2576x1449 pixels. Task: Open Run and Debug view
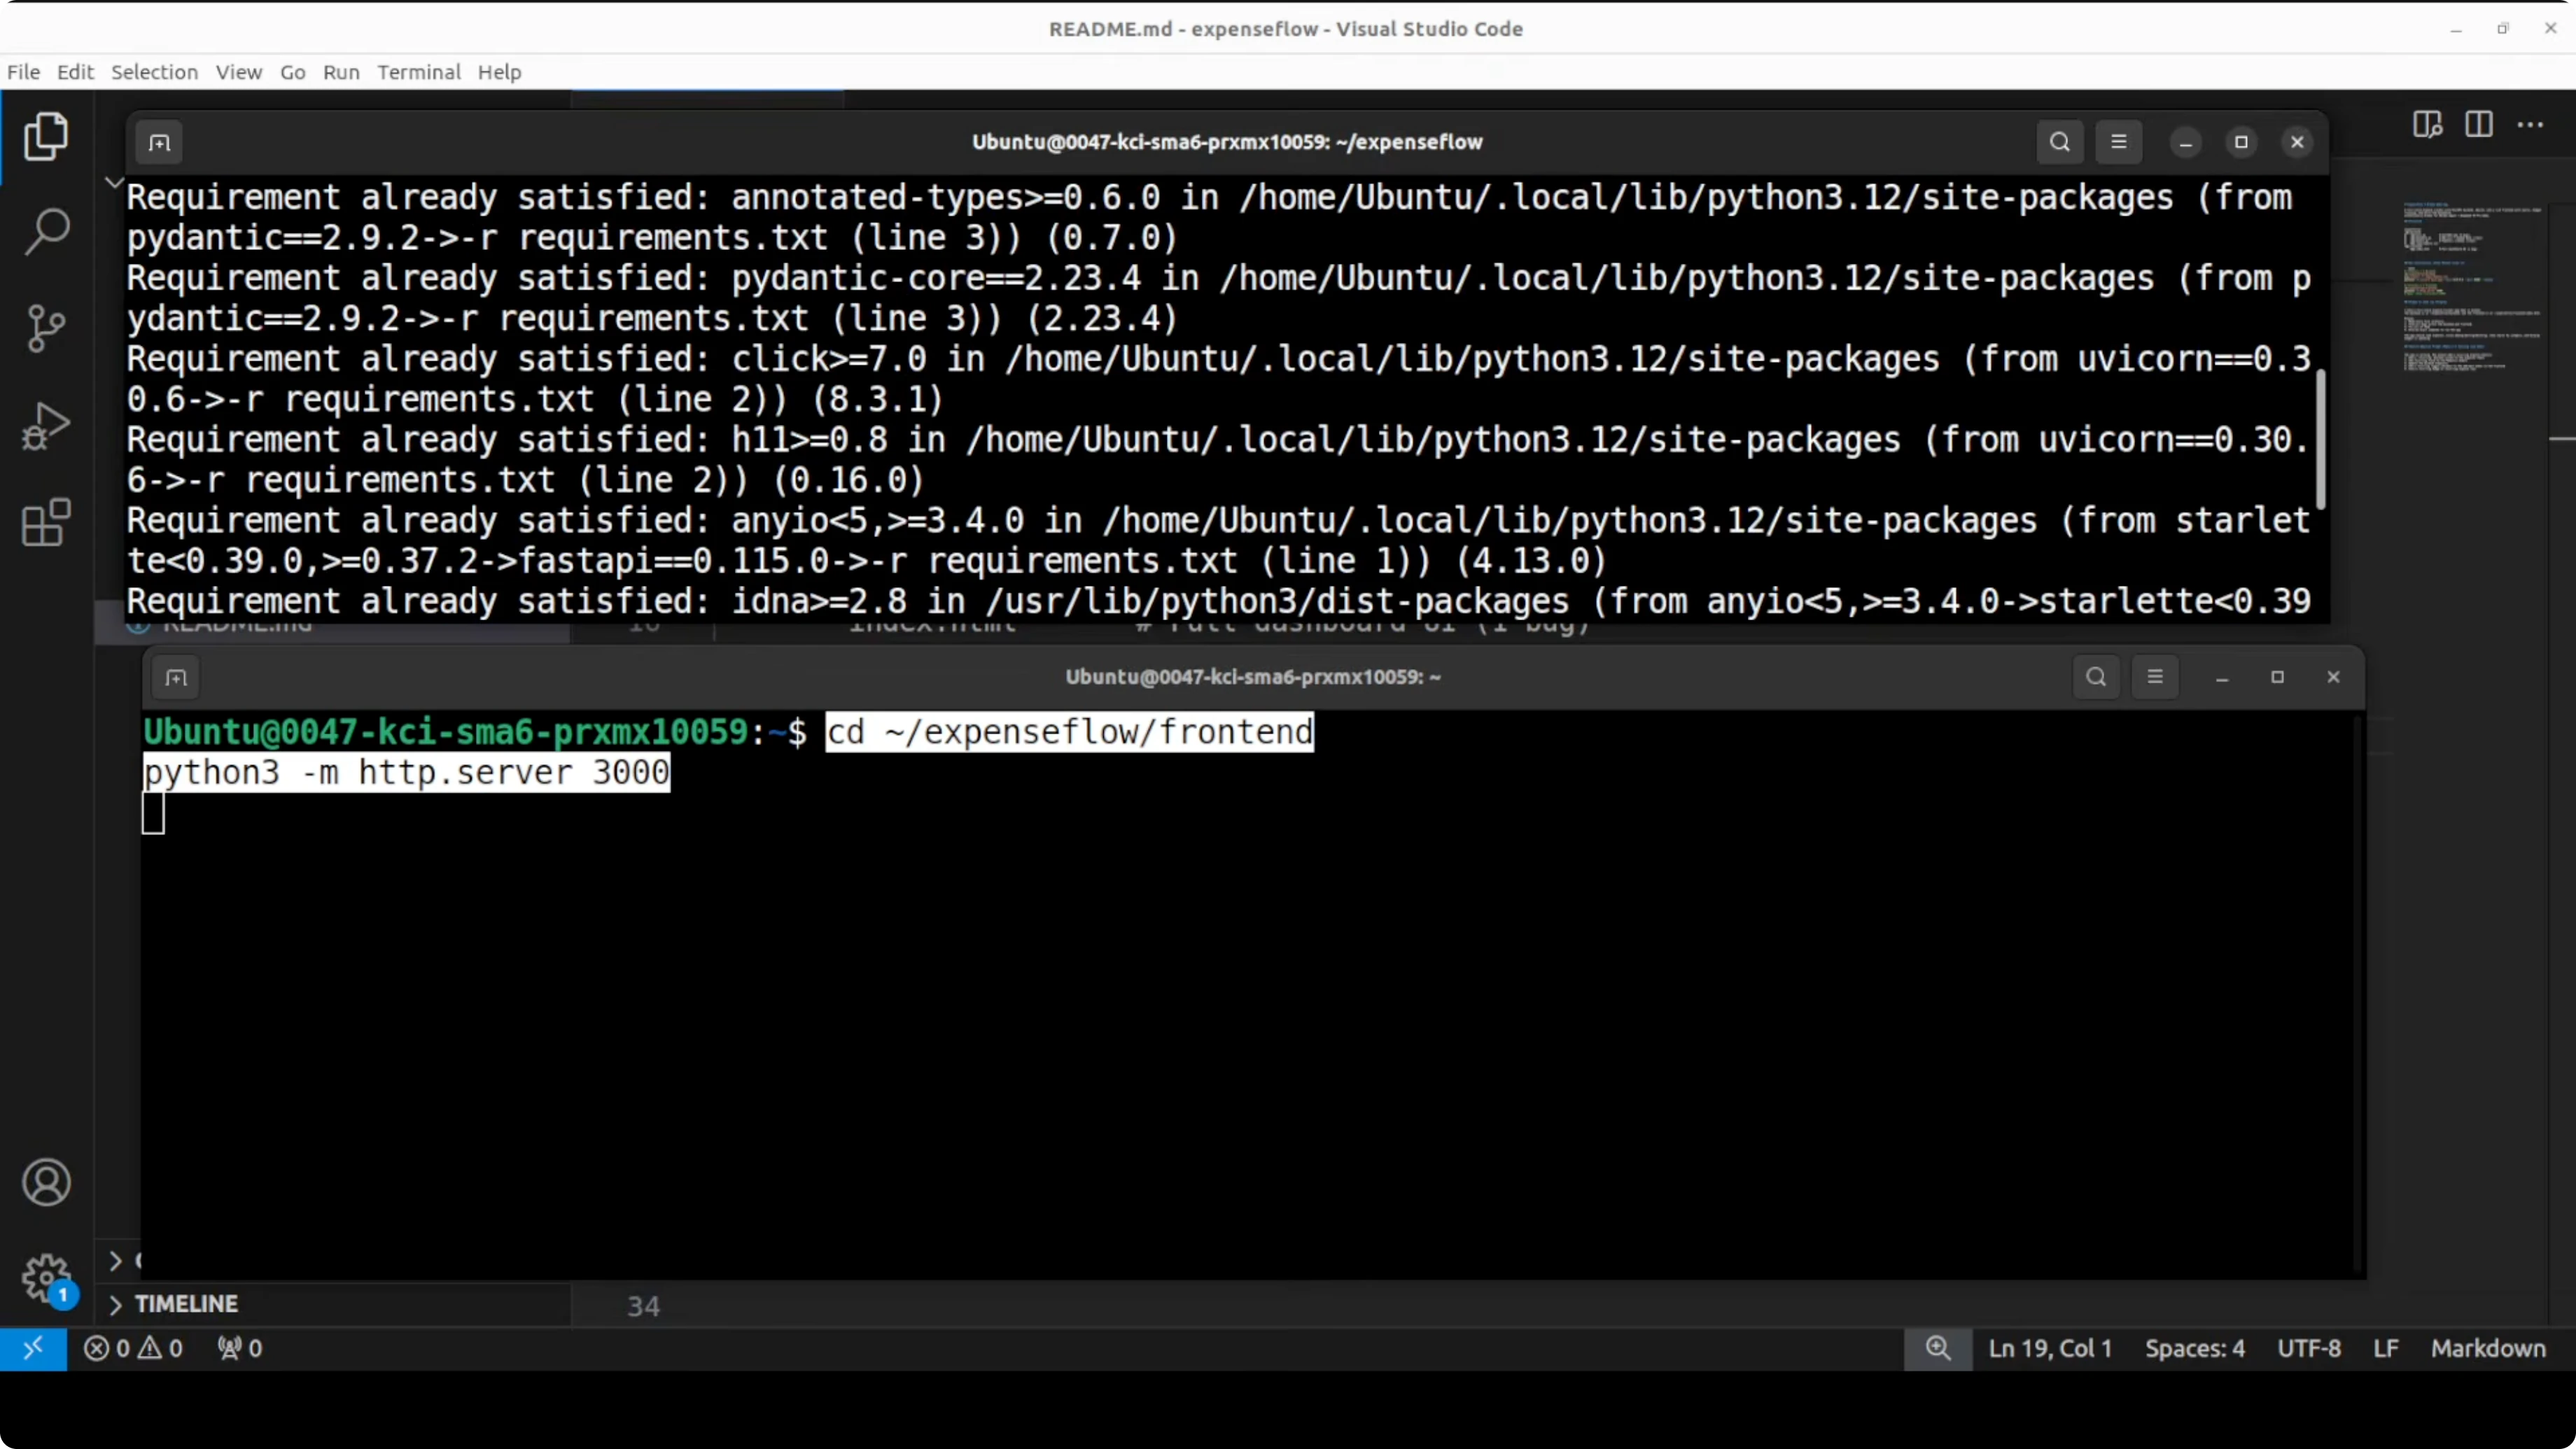(x=46, y=426)
